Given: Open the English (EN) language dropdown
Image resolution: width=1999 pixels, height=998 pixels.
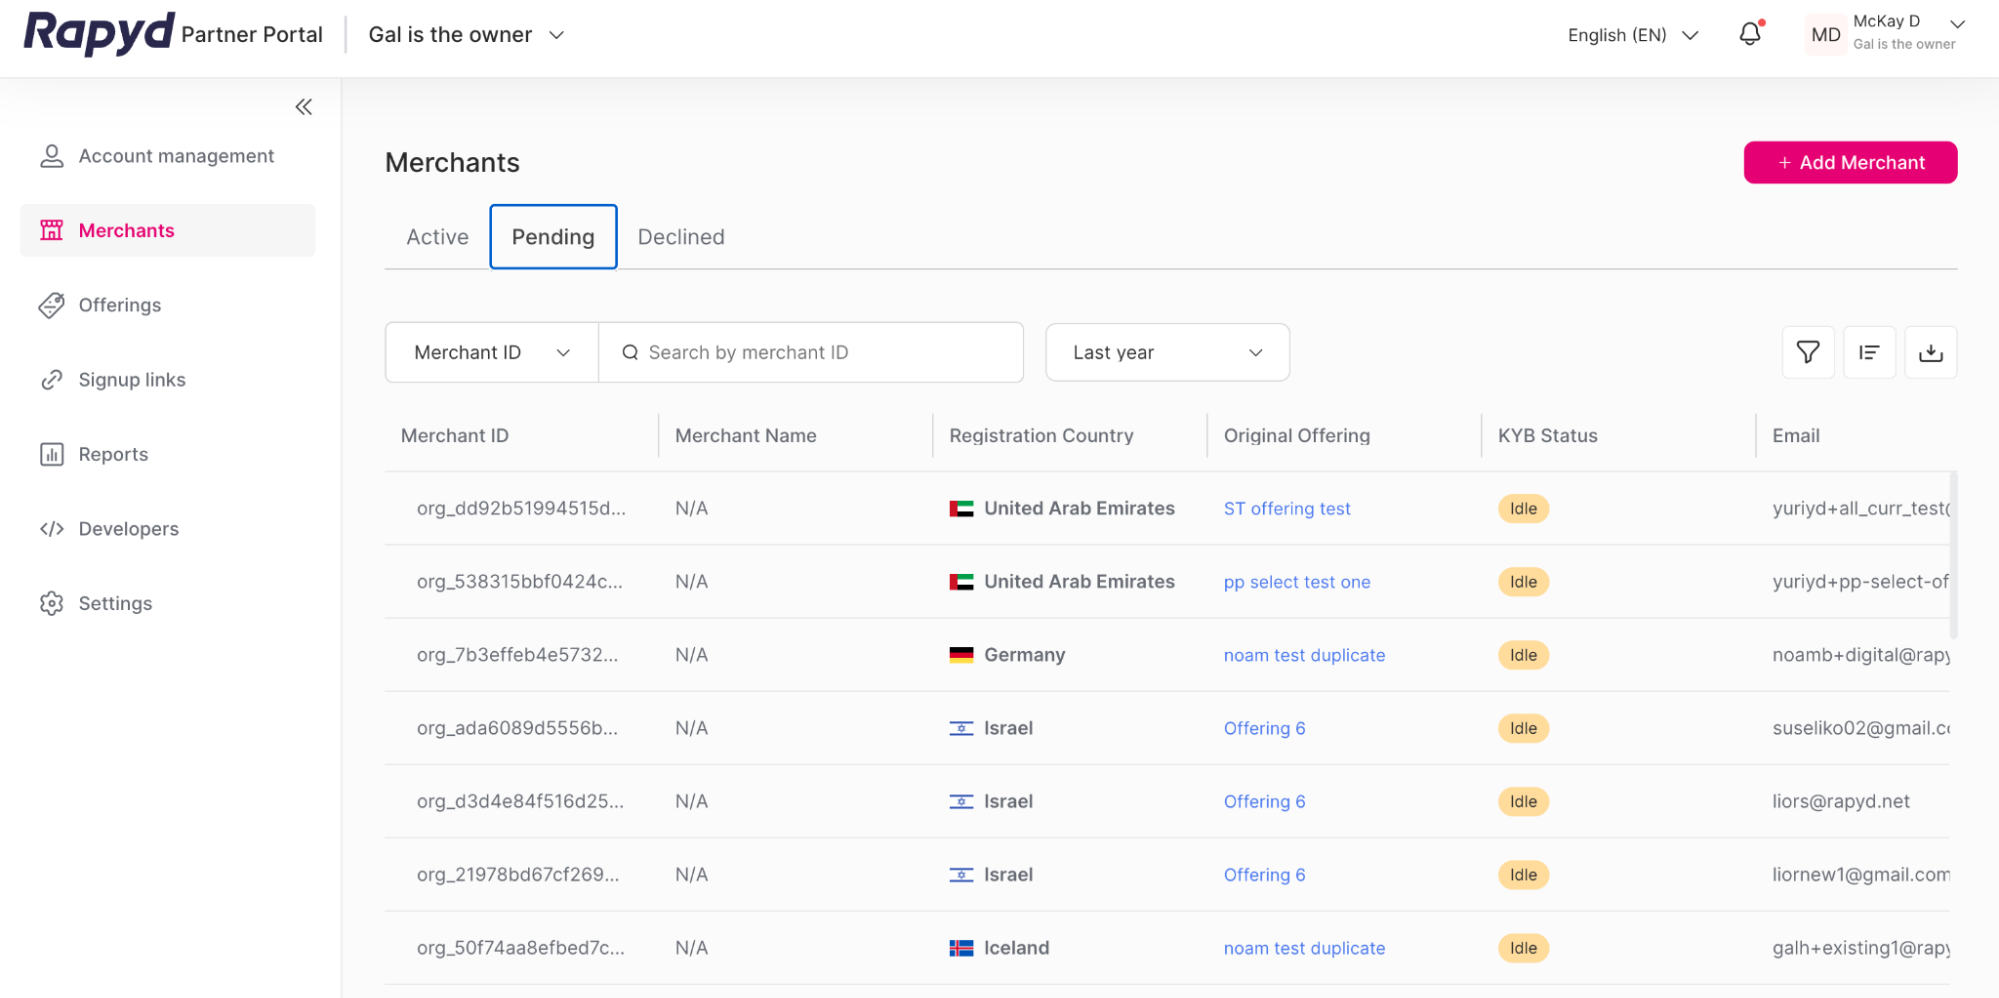Looking at the screenshot, I should point(1632,34).
